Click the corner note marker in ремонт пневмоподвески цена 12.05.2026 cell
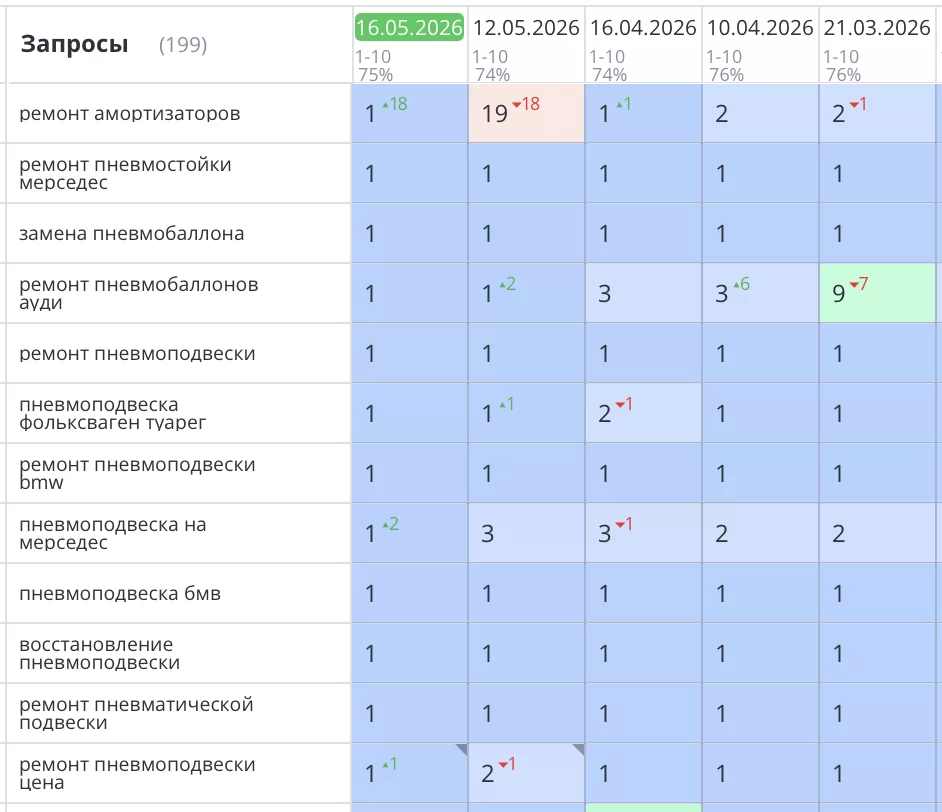The height and width of the screenshot is (812, 942). pos(579,749)
